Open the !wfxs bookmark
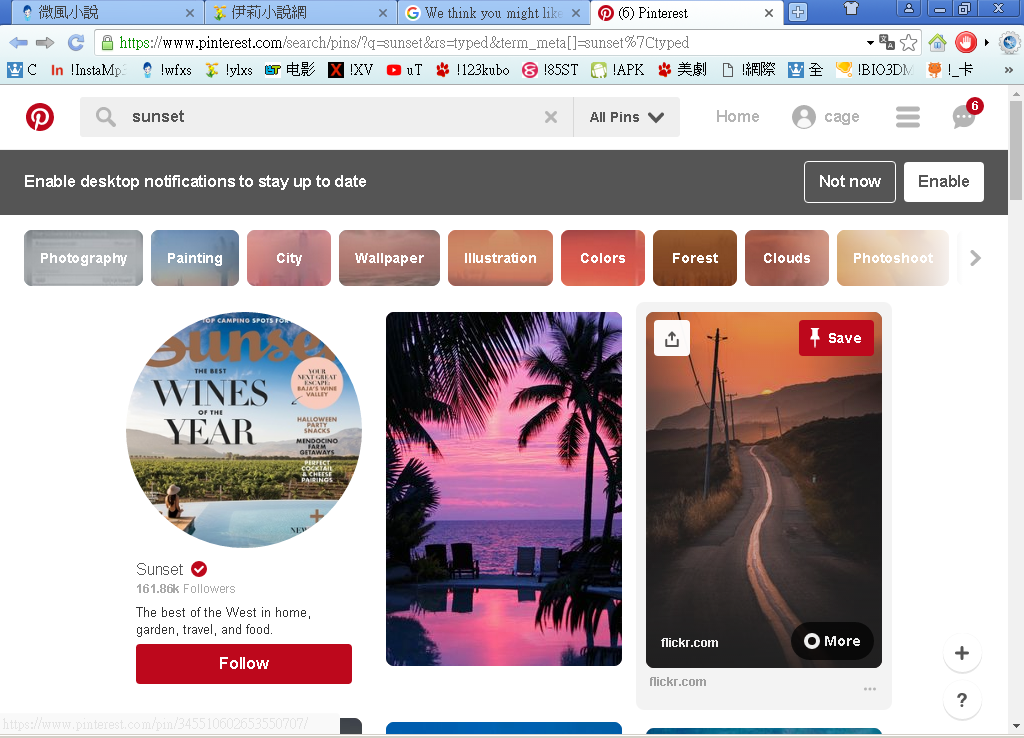 click(x=167, y=70)
